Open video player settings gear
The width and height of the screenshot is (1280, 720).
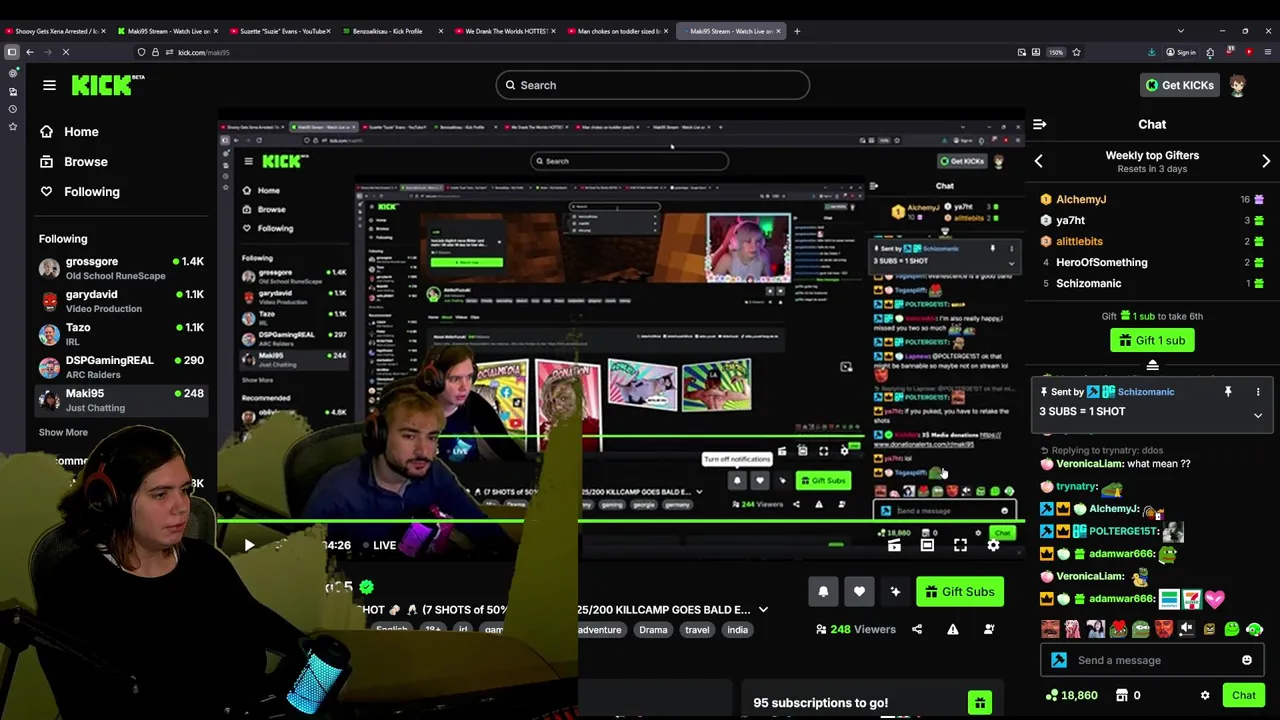(993, 545)
